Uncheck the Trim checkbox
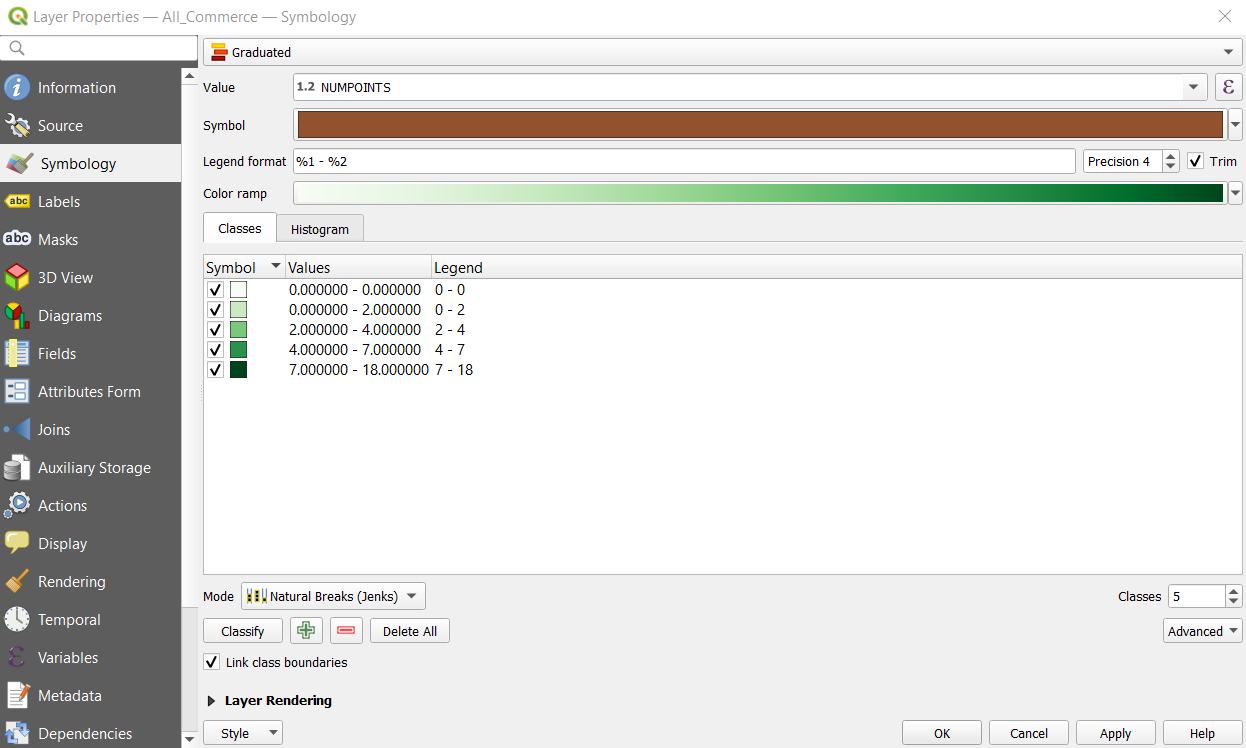 1196,161
